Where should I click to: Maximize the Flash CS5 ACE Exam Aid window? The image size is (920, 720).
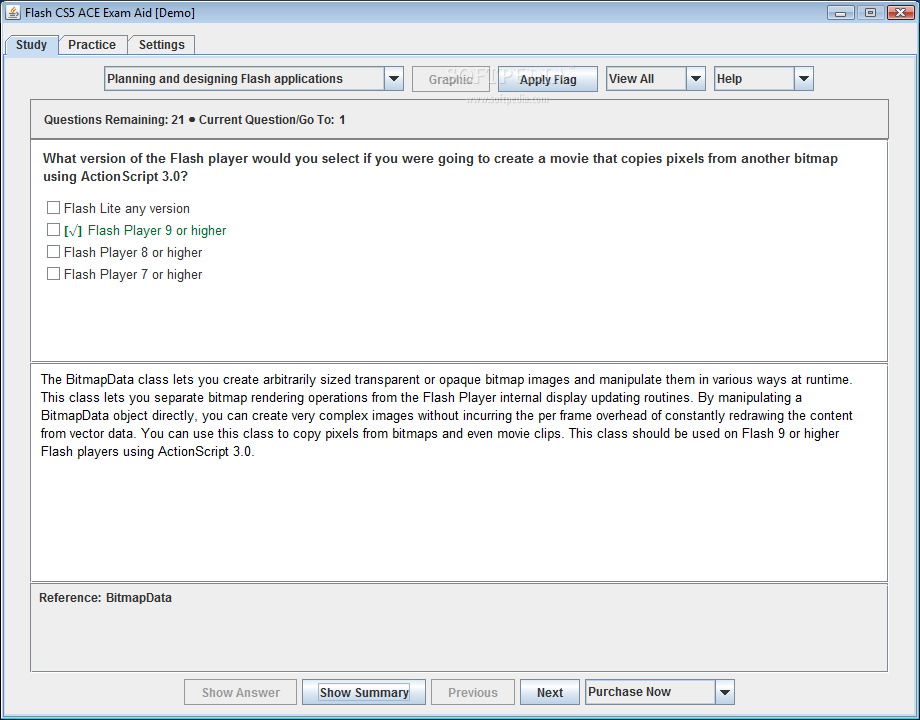[x=870, y=12]
